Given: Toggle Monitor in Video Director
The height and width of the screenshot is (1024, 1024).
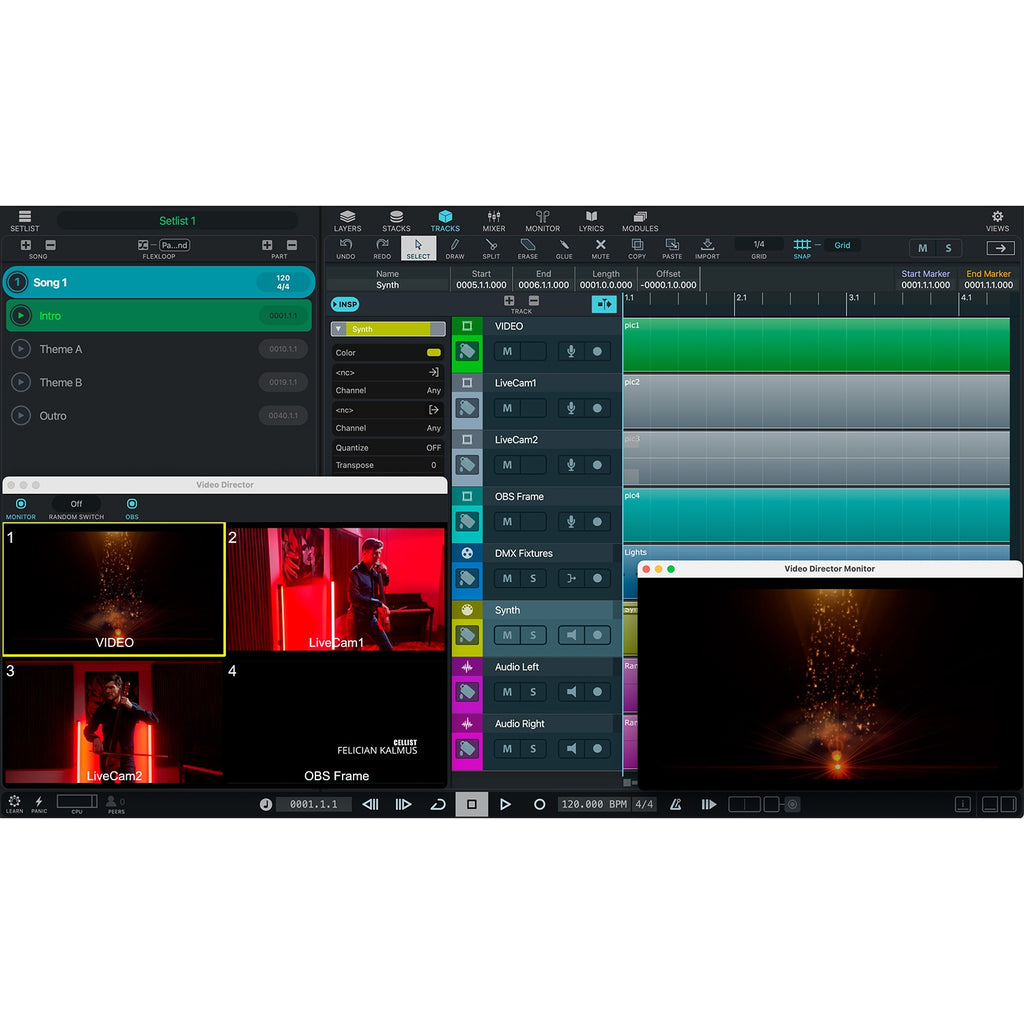Looking at the screenshot, I should pos(21,508).
